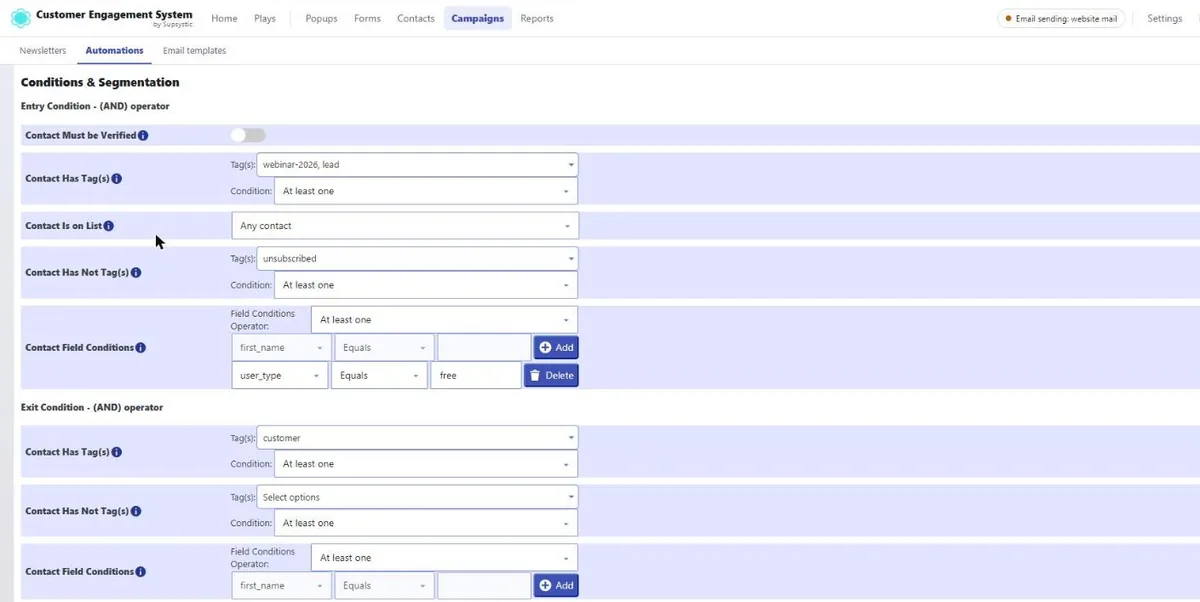The height and width of the screenshot is (602, 1200).
Task: Open info icon for exit Contact Has Tag(s)
Action: (116, 452)
